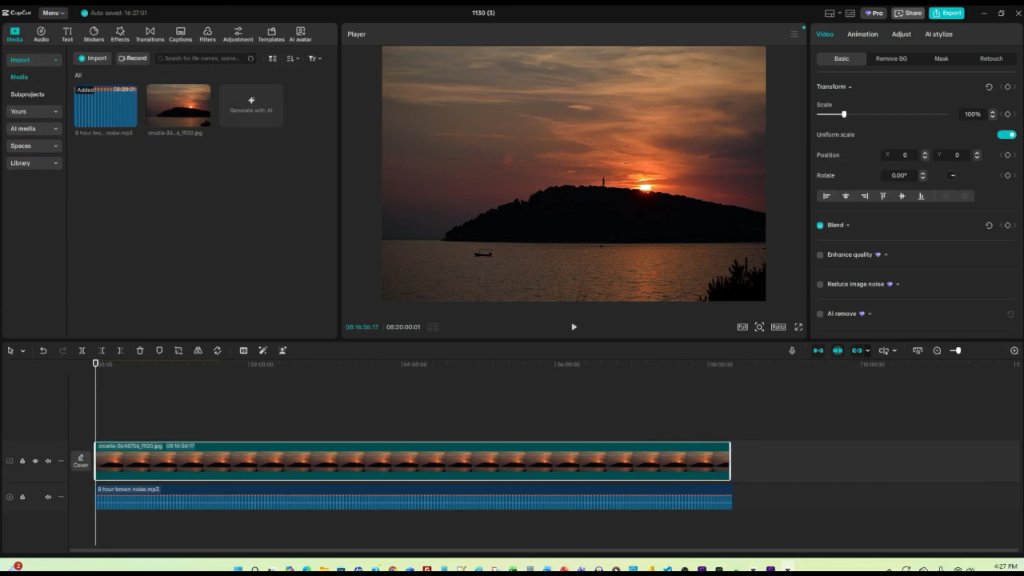
Task: Play the video in the player
Action: click(574, 327)
